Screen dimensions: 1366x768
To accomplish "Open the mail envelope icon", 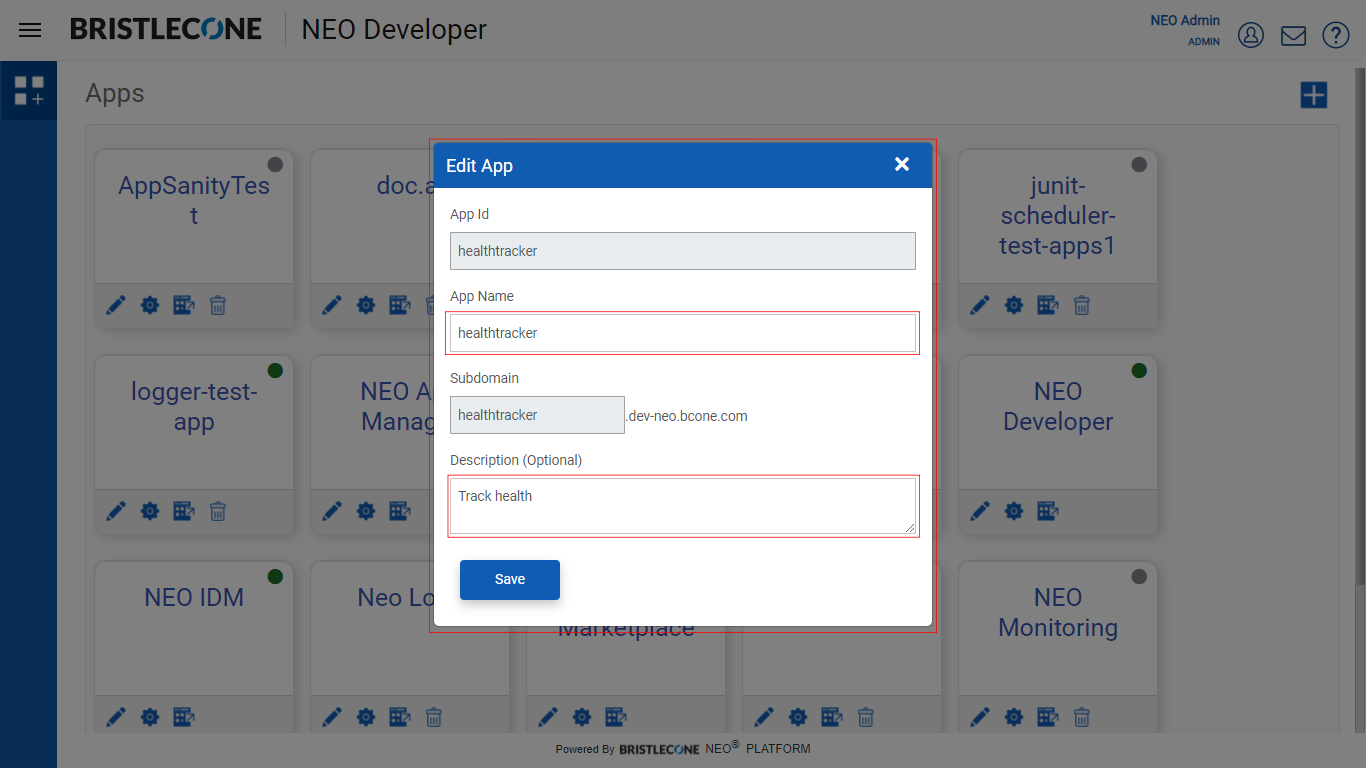I will click(1293, 36).
